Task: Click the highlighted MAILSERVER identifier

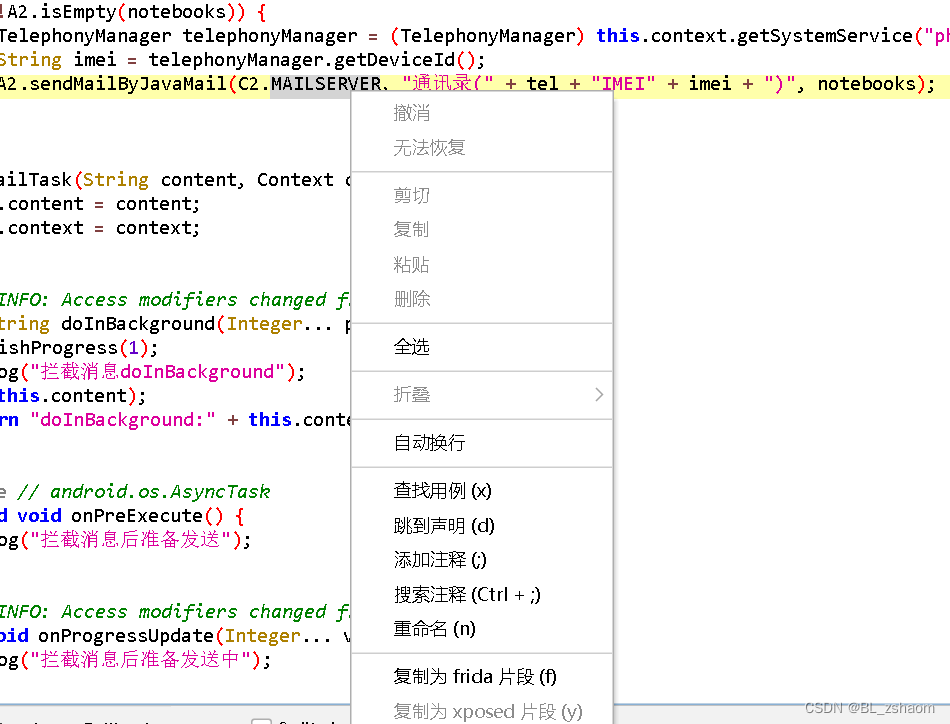Action: pyautogui.click(x=326, y=84)
